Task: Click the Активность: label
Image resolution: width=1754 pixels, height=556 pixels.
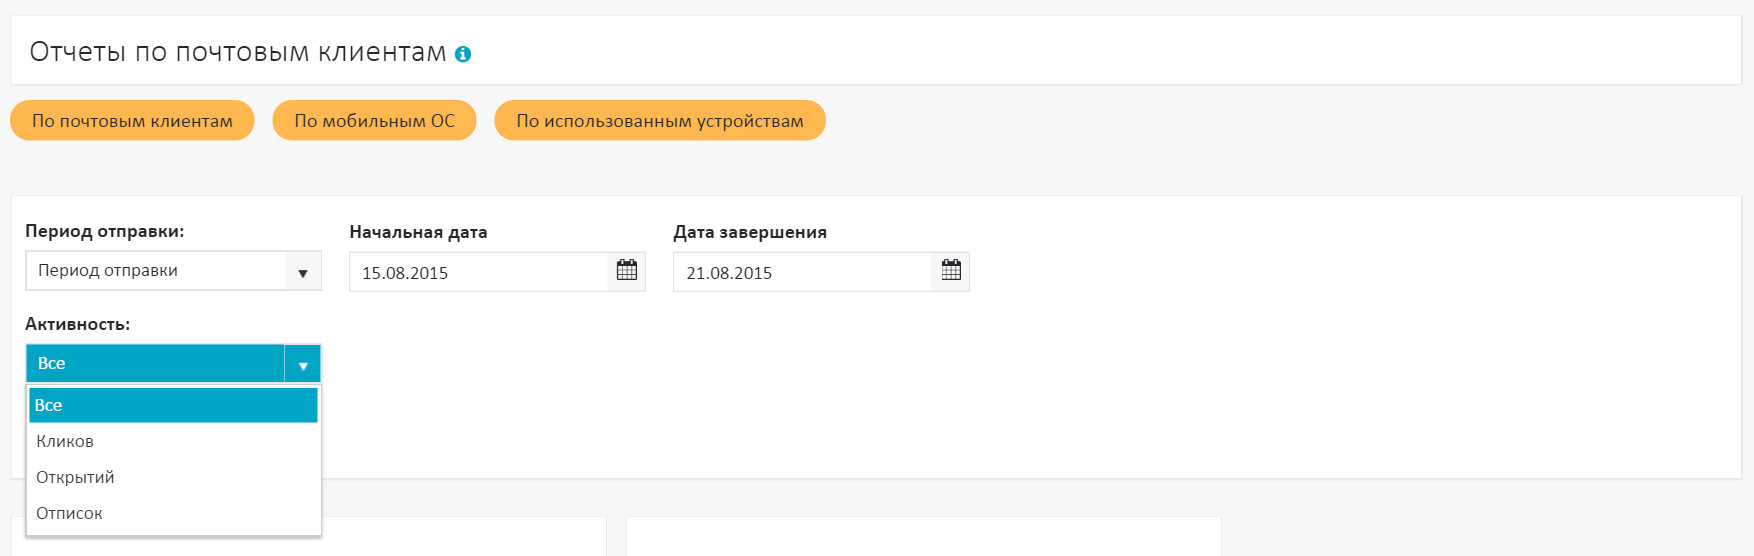Action: (x=78, y=324)
